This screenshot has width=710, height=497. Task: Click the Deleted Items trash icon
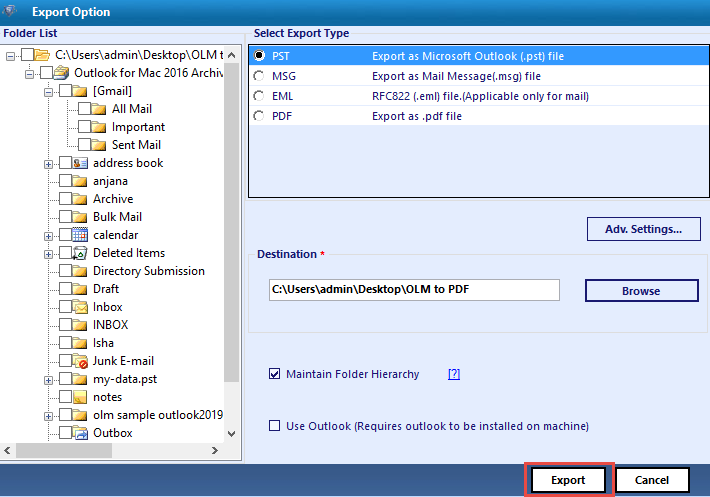[x=81, y=253]
